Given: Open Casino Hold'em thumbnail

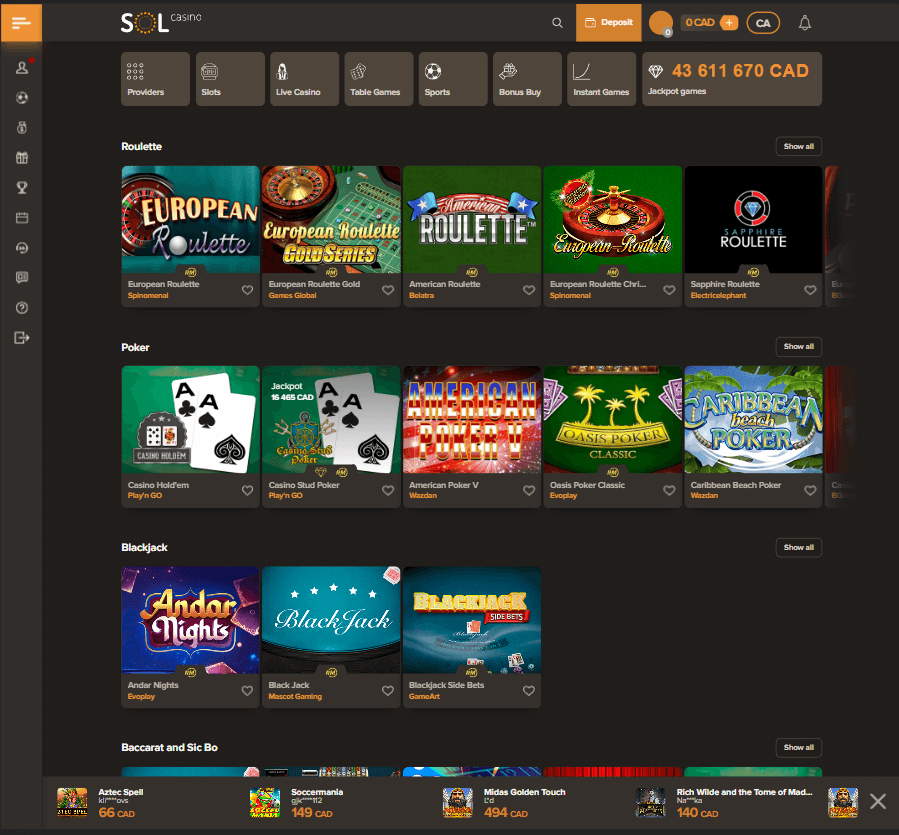Looking at the screenshot, I should coord(190,420).
